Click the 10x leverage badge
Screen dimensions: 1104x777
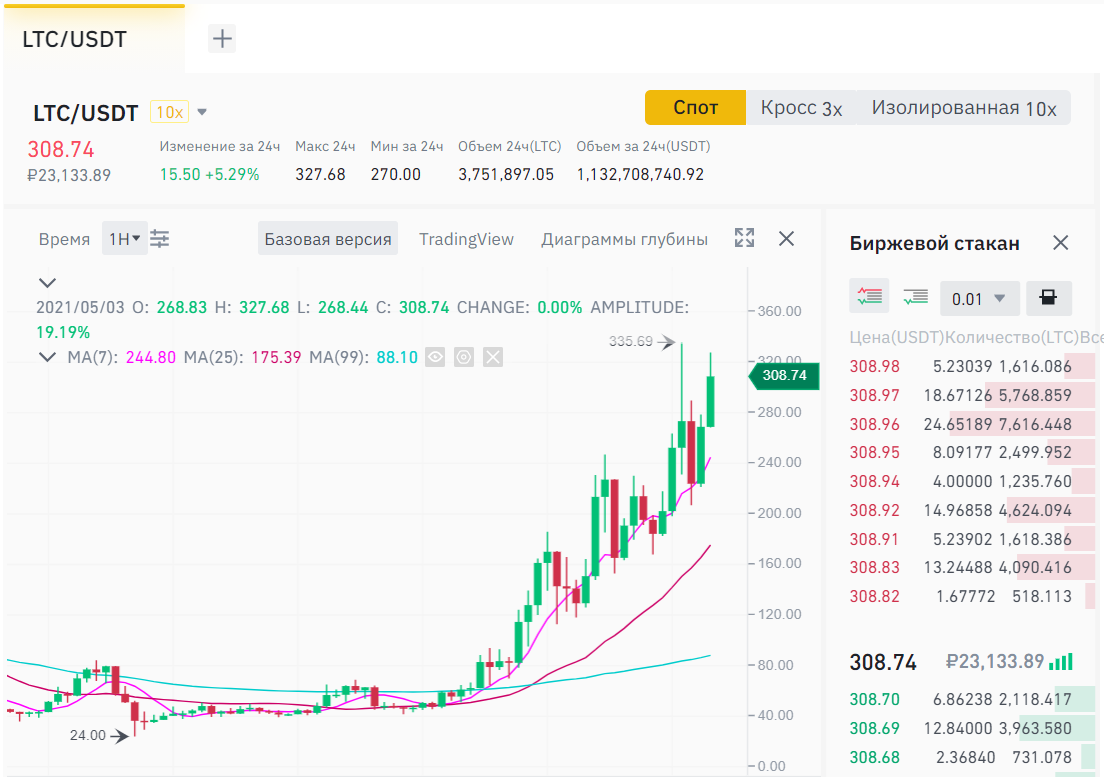(x=169, y=112)
